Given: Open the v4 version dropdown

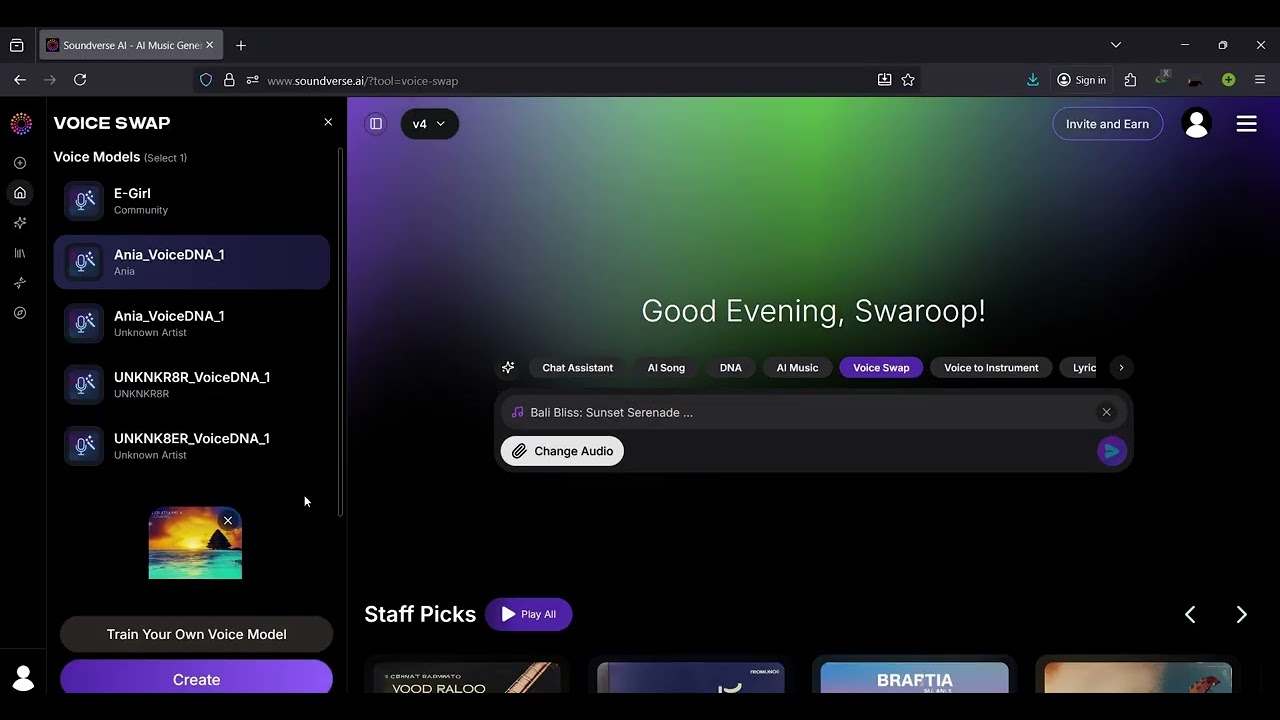Looking at the screenshot, I should tap(429, 124).
